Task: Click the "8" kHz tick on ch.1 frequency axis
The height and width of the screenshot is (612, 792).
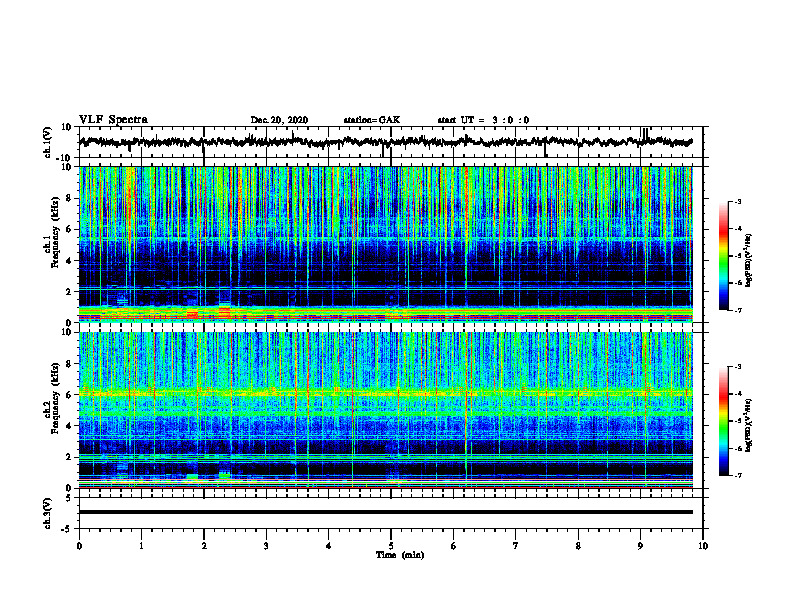Action: [70, 198]
